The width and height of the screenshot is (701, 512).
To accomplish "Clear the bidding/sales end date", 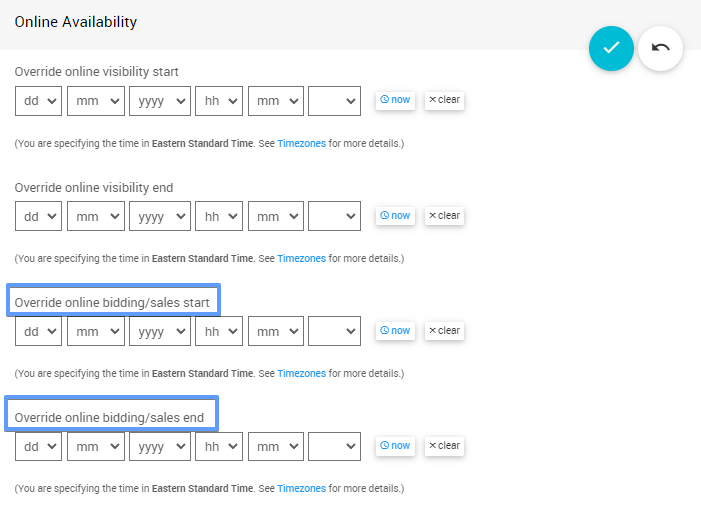I will [x=444, y=445].
